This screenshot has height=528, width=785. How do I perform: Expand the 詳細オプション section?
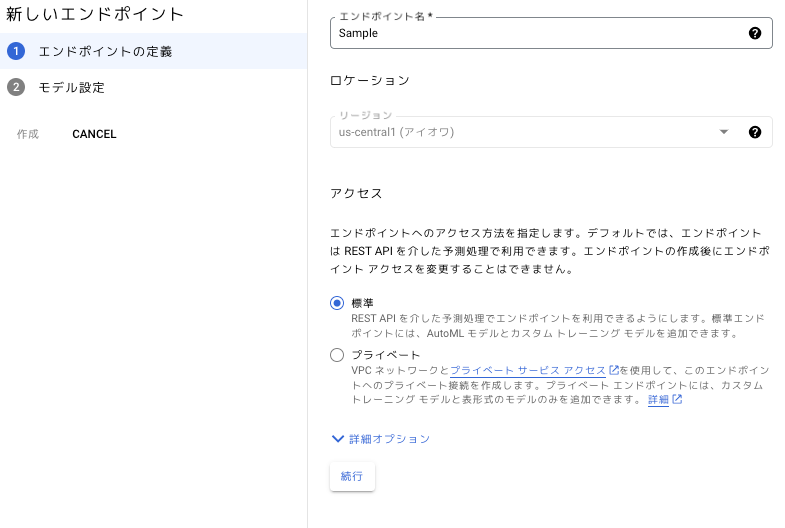click(389, 439)
